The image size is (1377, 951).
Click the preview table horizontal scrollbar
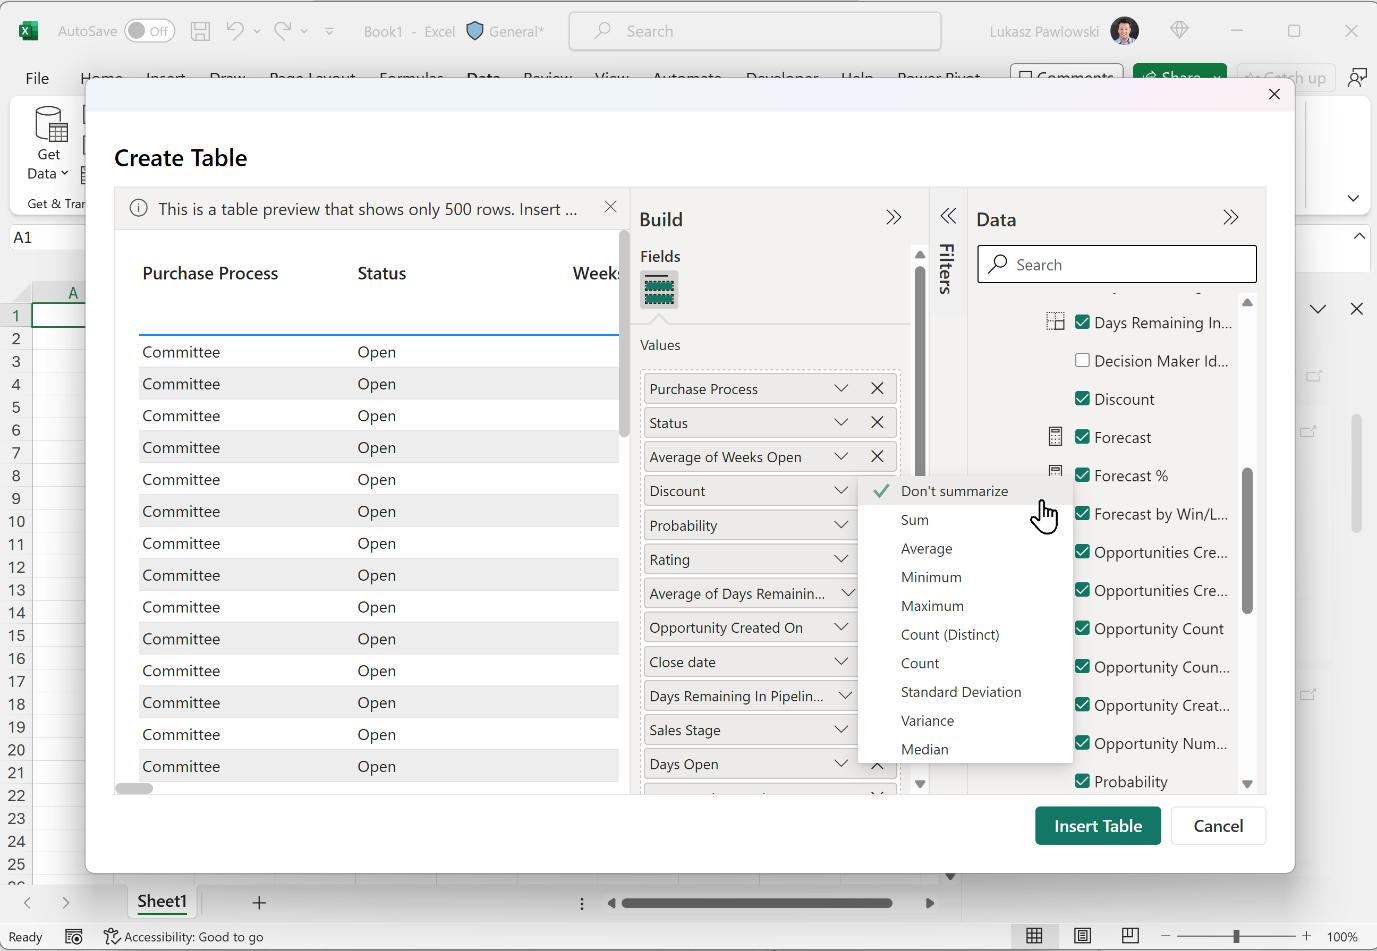tap(134, 788)
